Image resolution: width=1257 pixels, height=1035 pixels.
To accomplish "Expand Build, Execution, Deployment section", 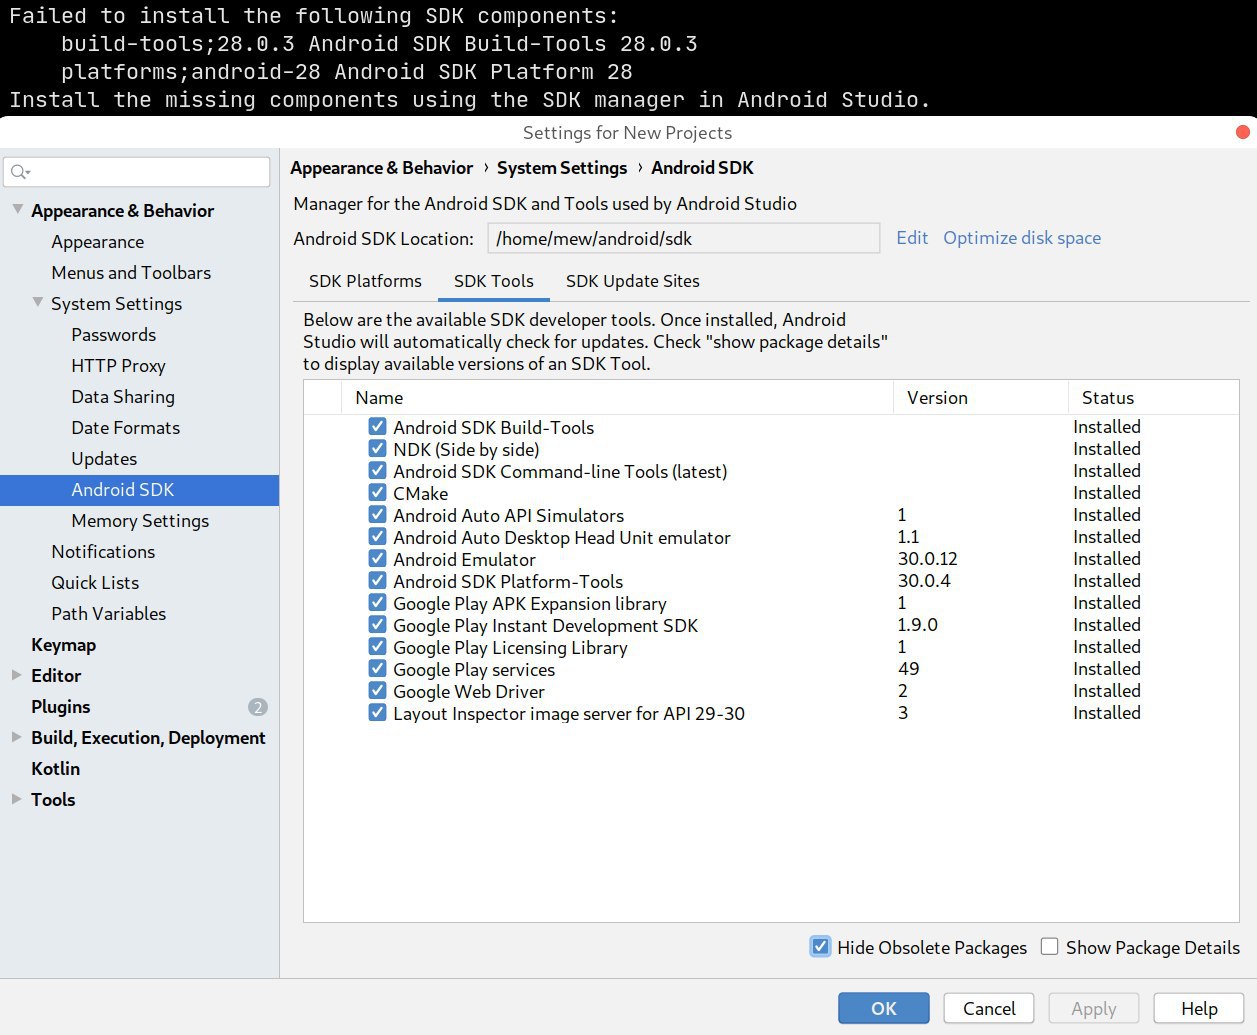I will 17,737.
